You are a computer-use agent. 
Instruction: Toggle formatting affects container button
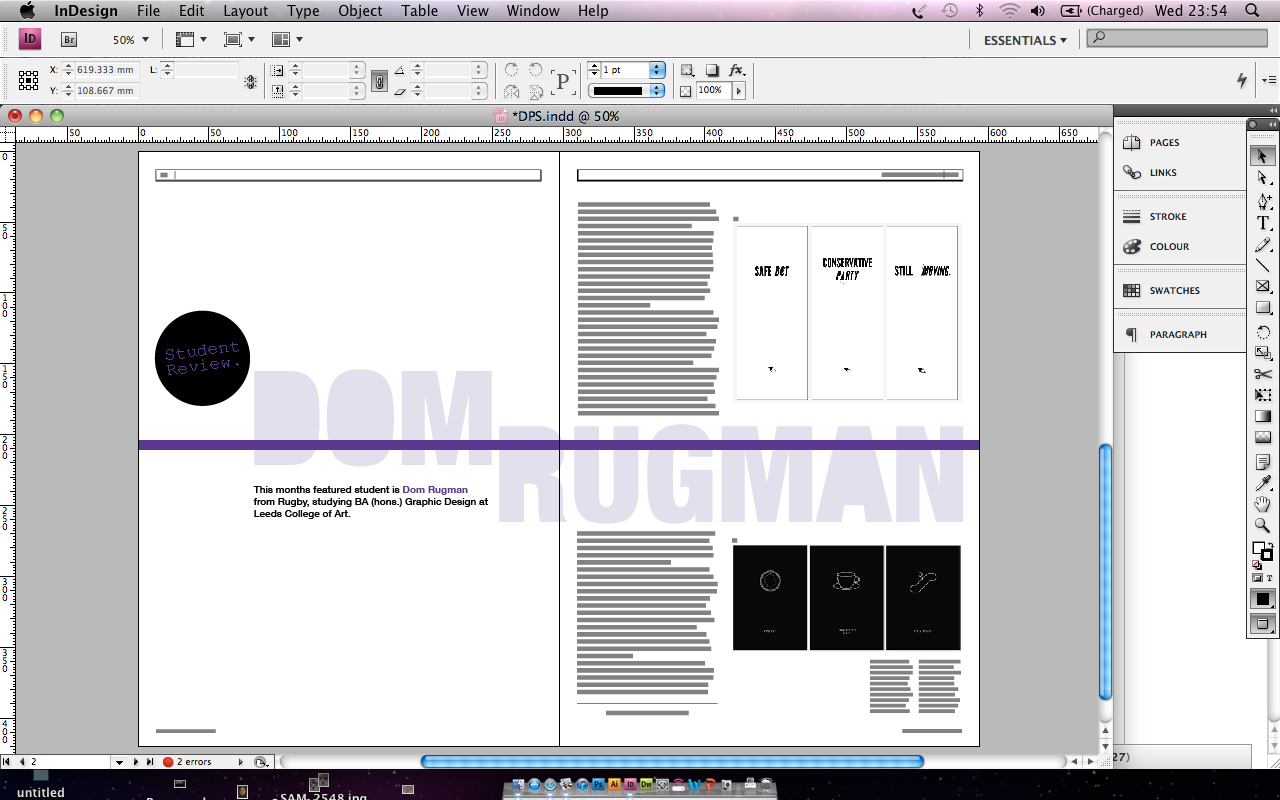pyautogui.click(x=1258, y=578)
